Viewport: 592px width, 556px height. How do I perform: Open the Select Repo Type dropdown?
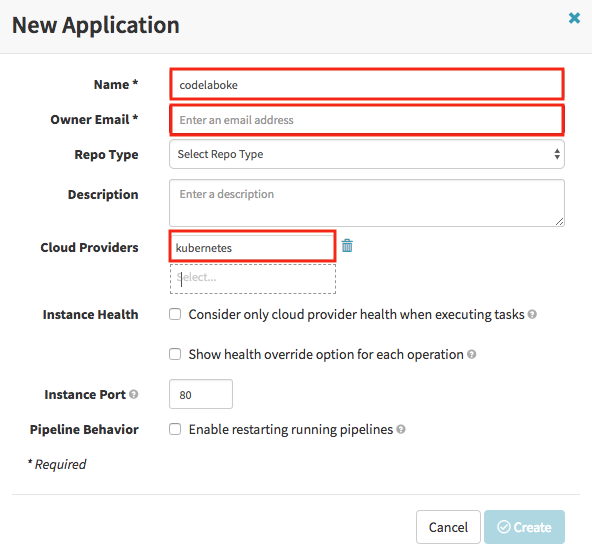[367, 154]
